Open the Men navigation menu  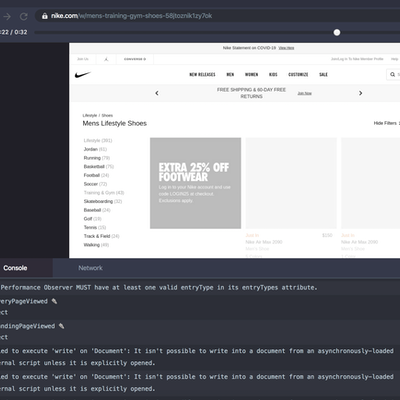230,74
